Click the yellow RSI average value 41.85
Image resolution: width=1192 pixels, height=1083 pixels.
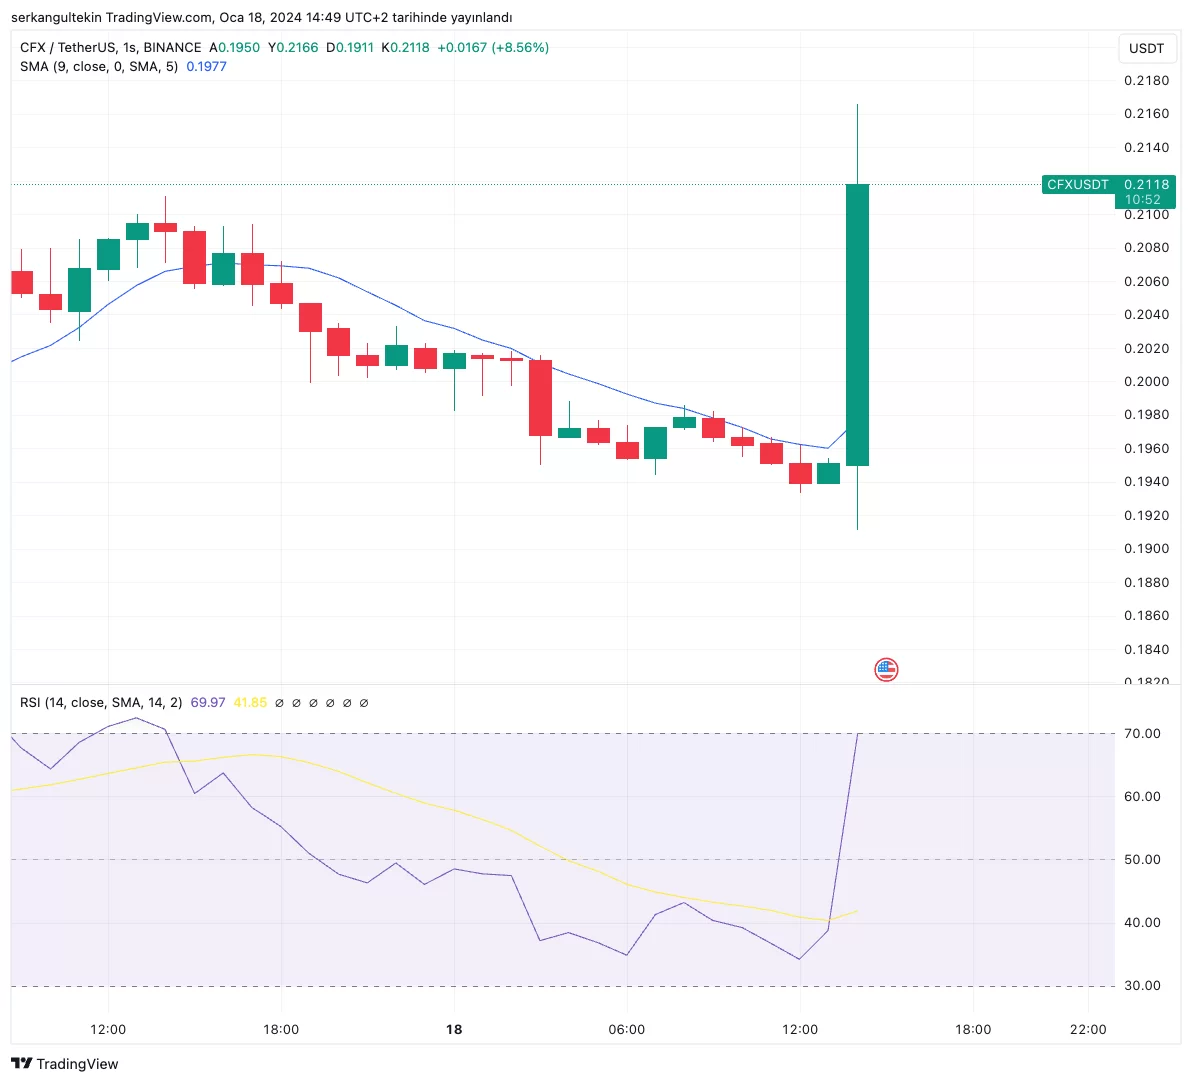(250, 703)
